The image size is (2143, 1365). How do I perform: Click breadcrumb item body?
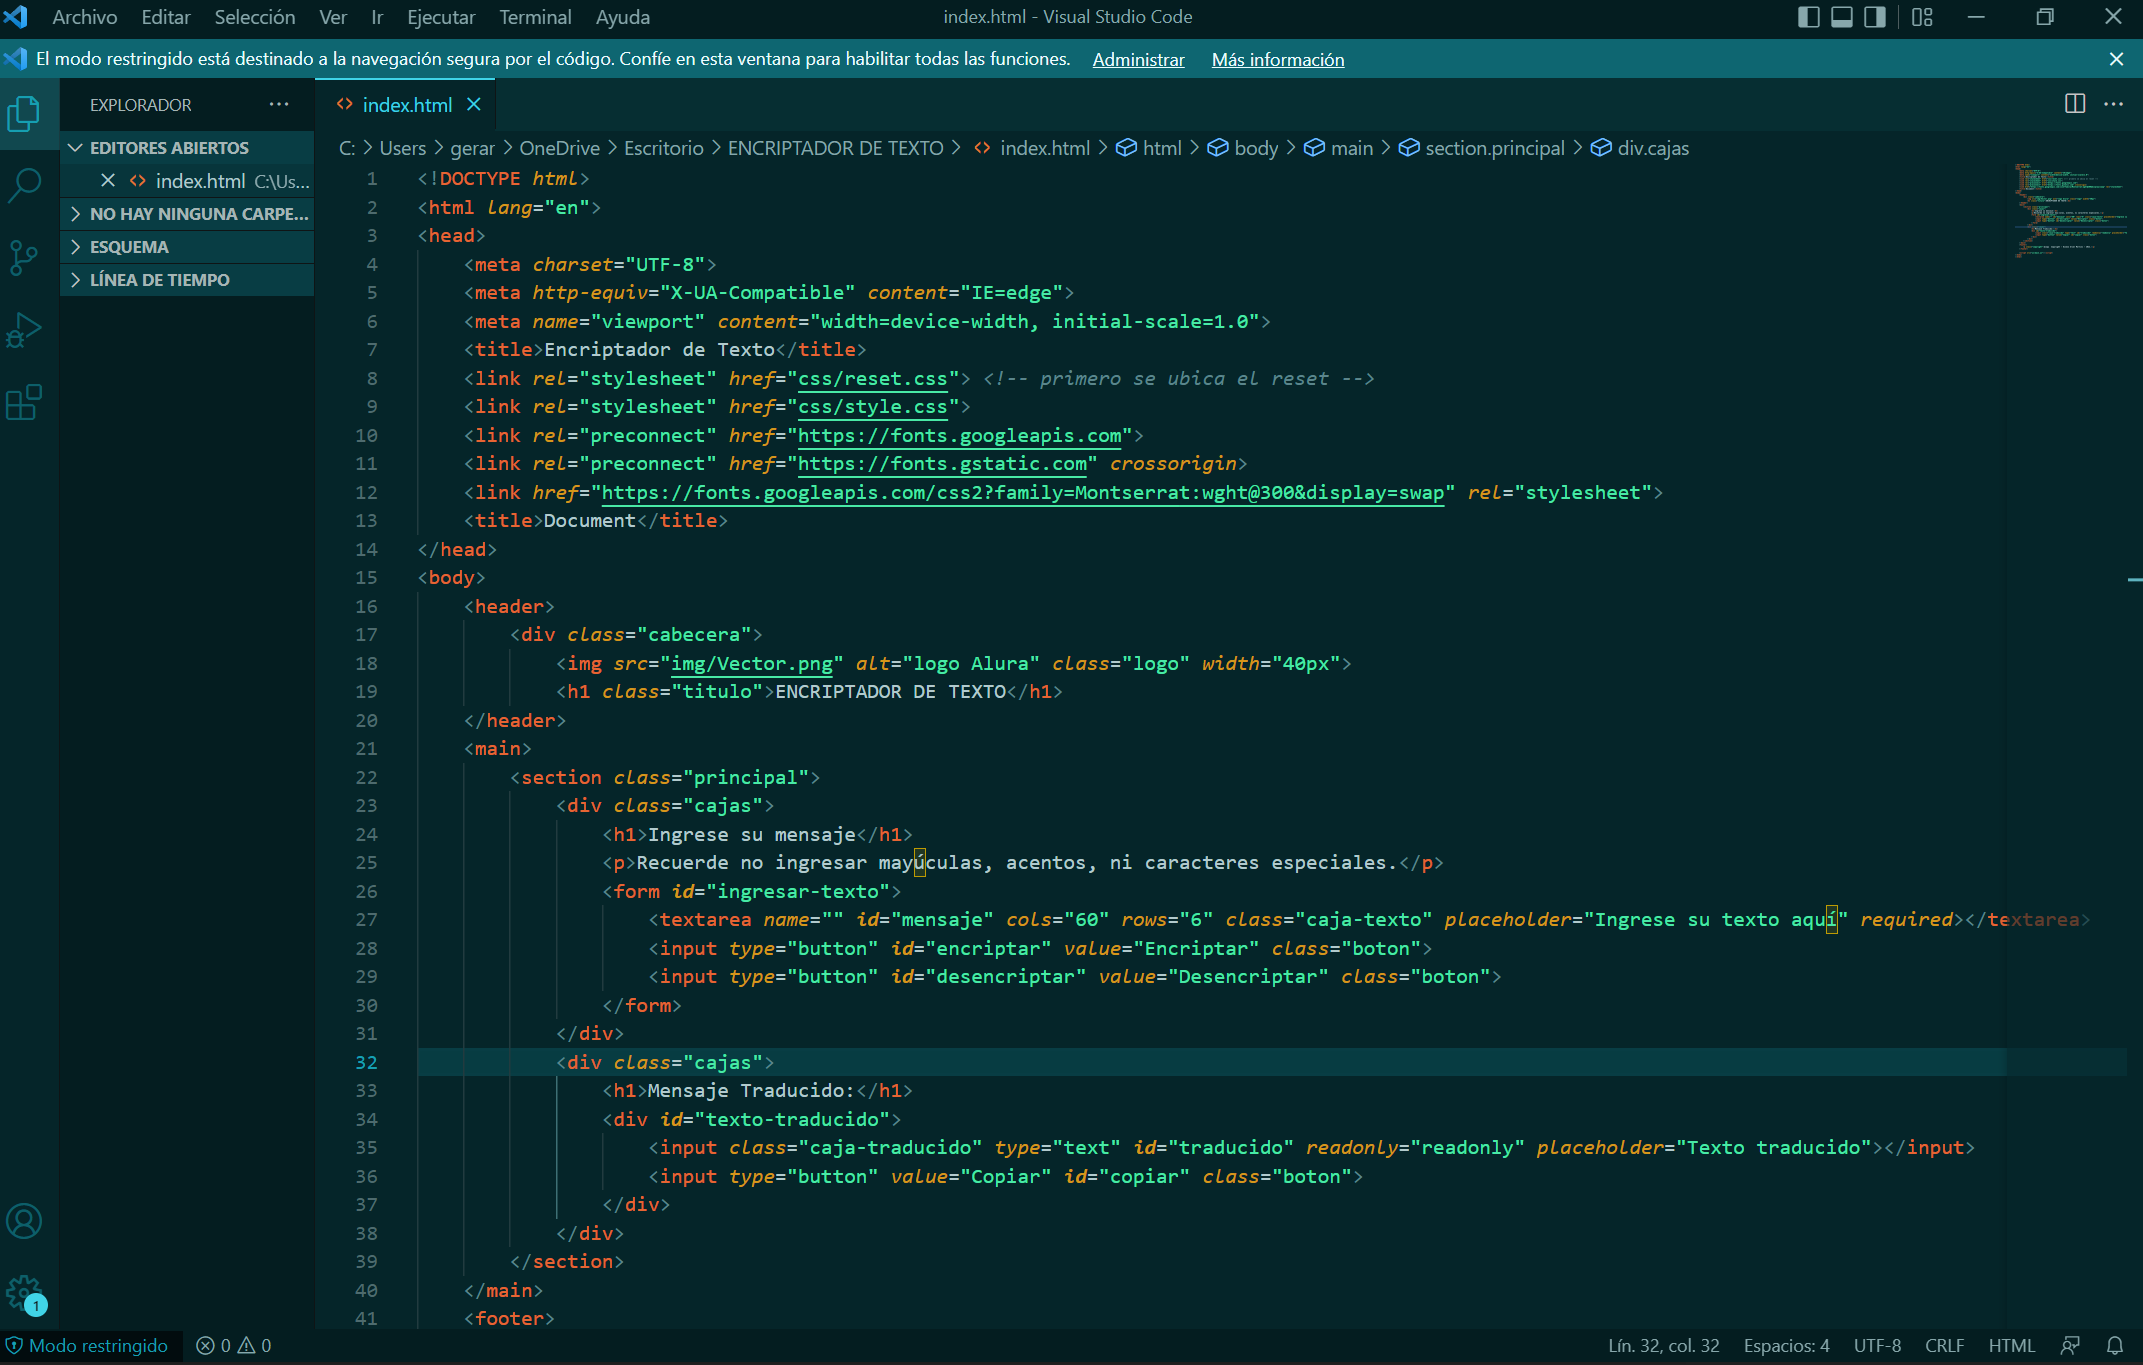coord(1256,148)
